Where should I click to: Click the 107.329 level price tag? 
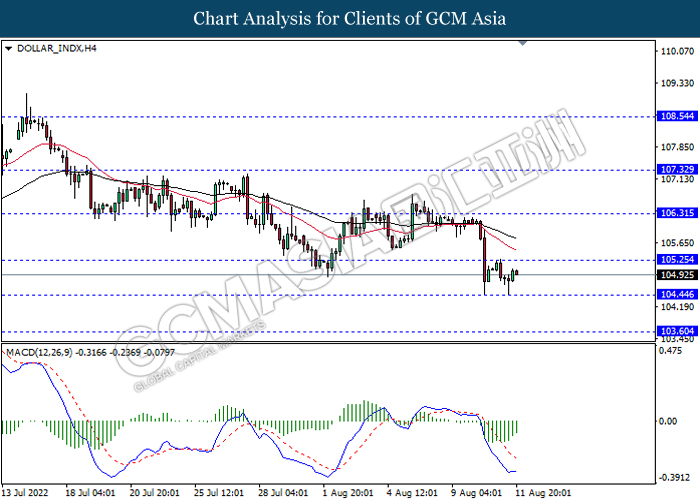tap(677, 169)
